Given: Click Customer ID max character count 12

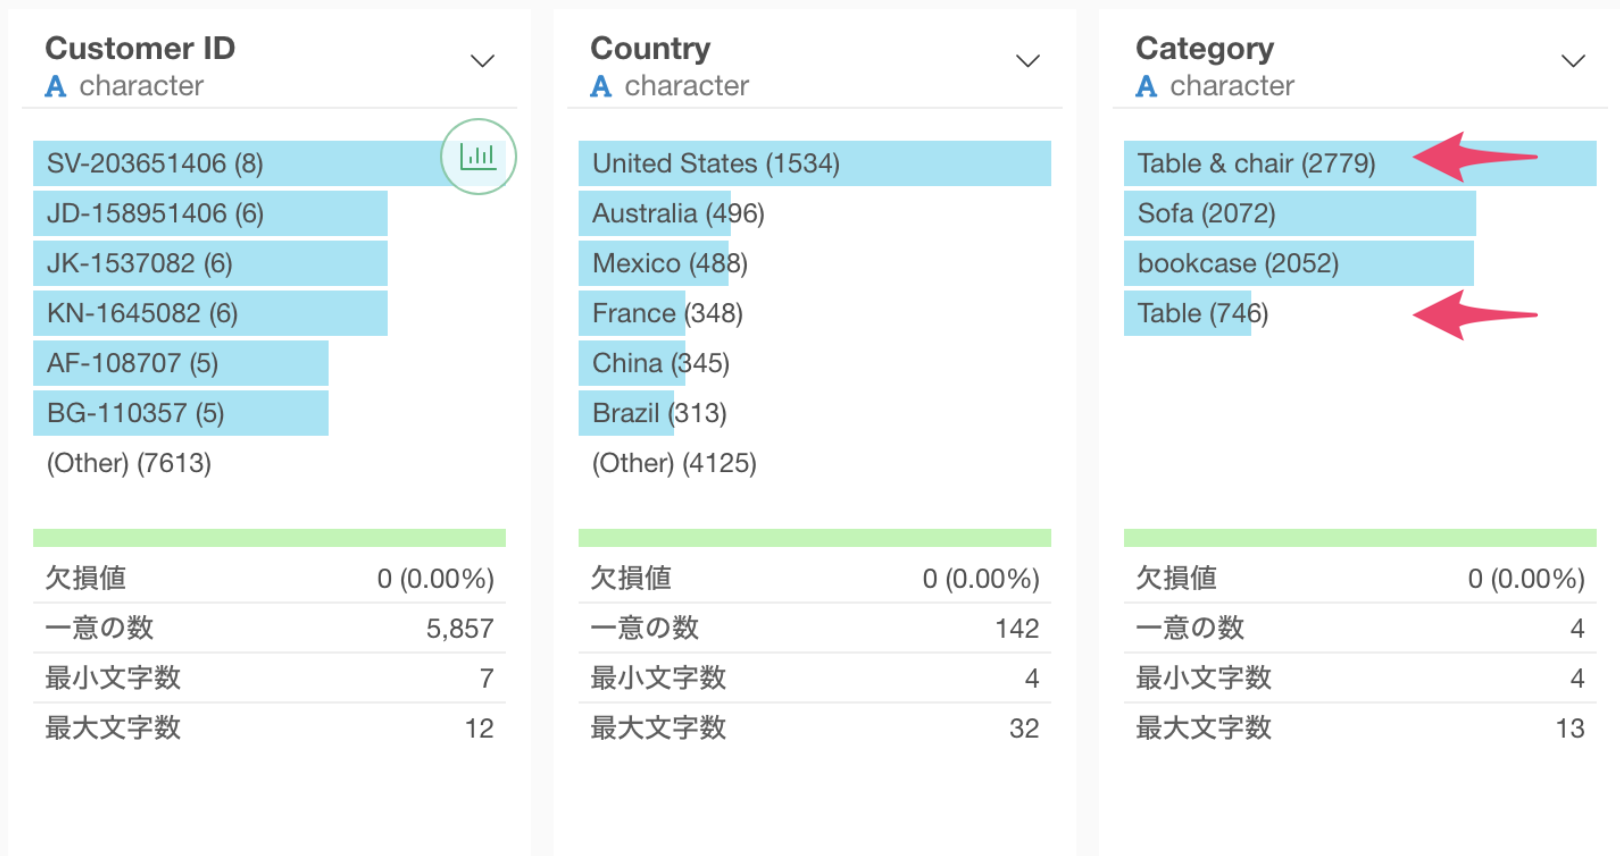Looking at the screenshot, I should point(479,728).
